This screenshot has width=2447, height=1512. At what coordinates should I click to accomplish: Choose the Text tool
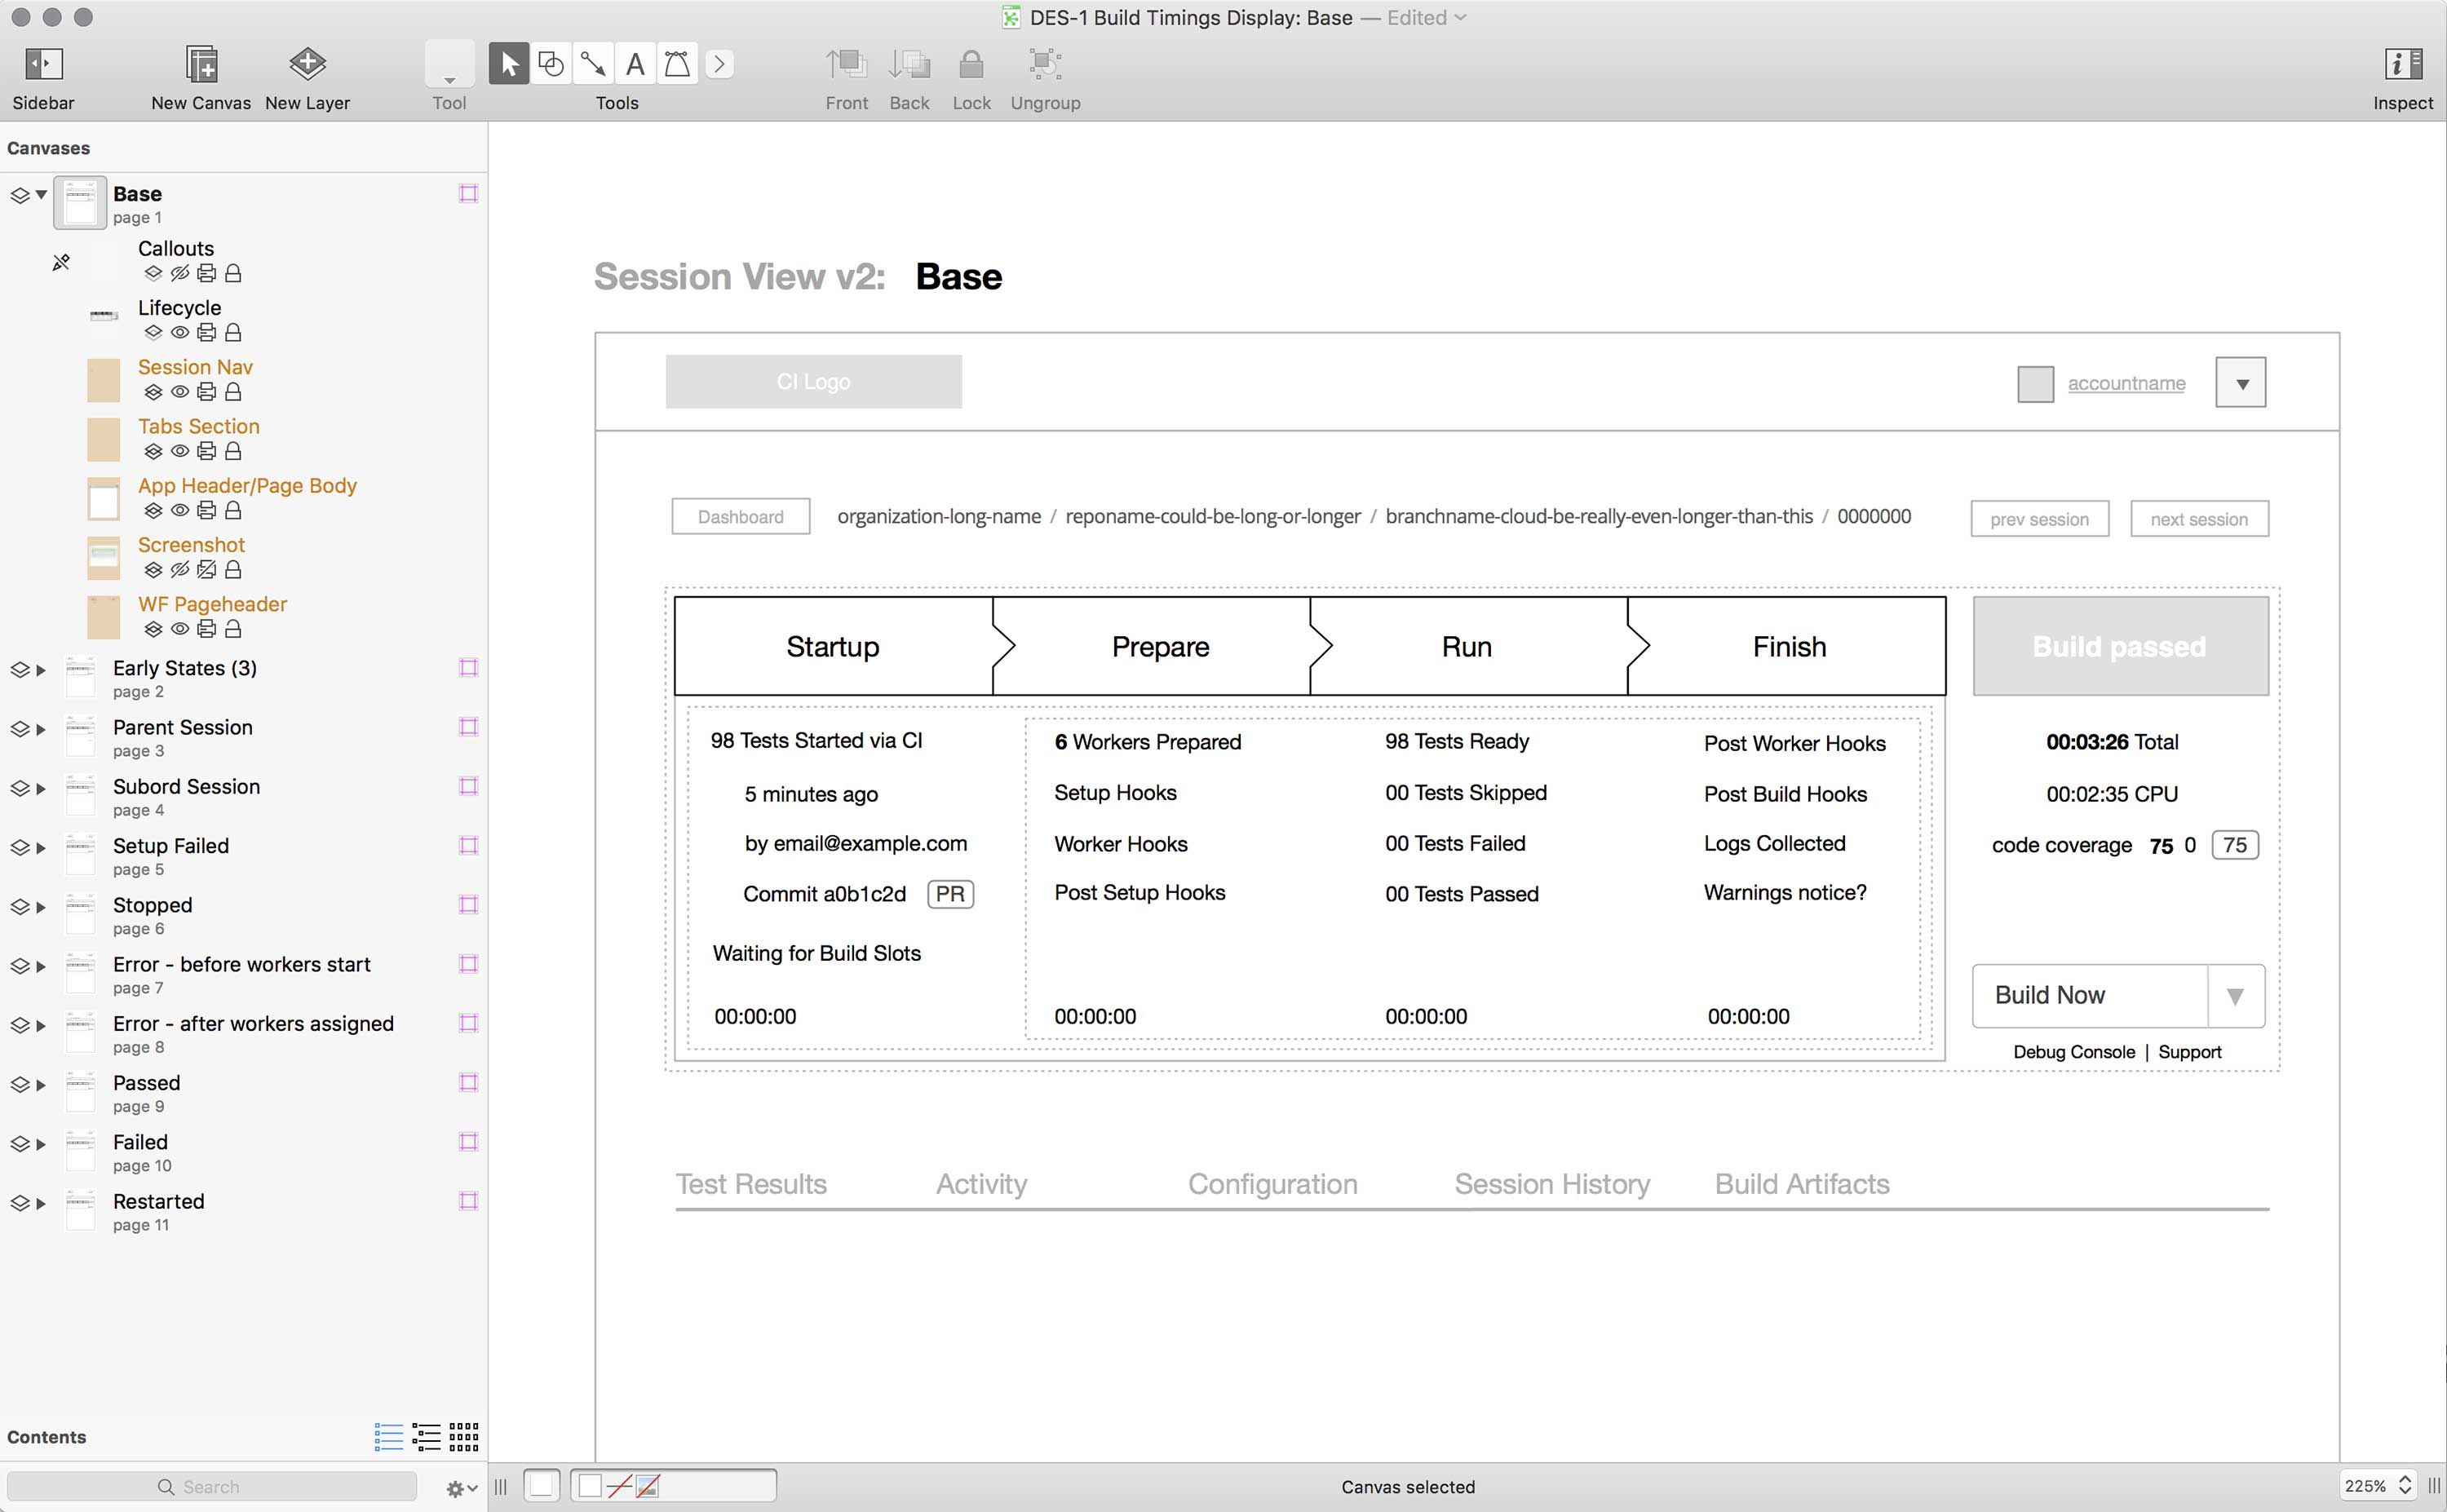635,64
